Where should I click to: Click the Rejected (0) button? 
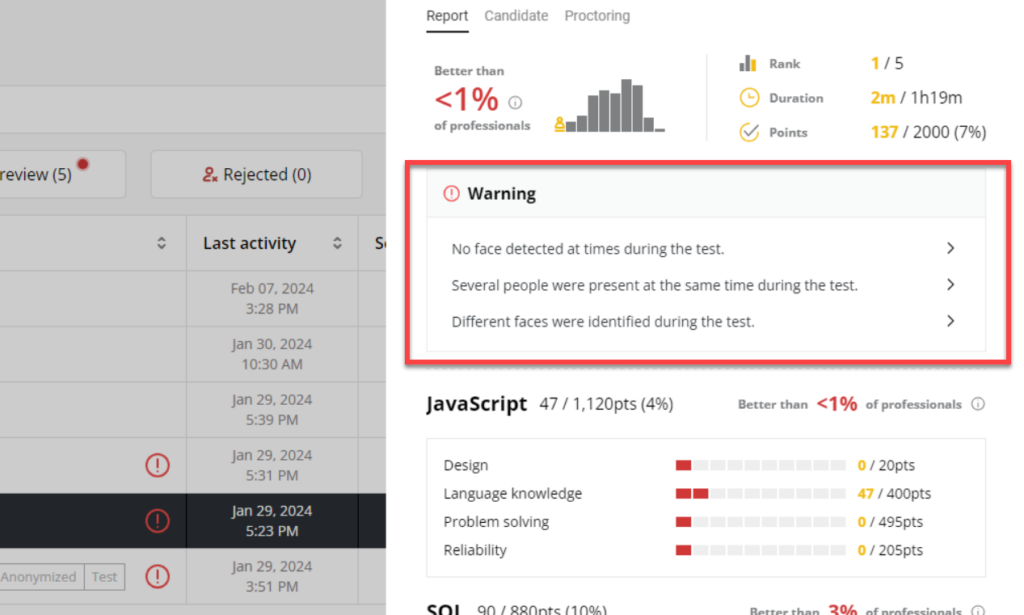pyautogui.click(x=256, y=174)
